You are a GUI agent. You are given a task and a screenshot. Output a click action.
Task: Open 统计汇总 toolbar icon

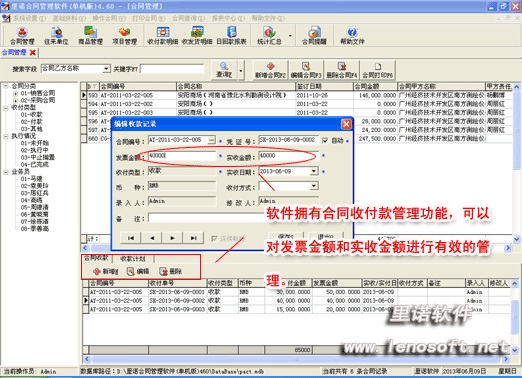(269, 35)
